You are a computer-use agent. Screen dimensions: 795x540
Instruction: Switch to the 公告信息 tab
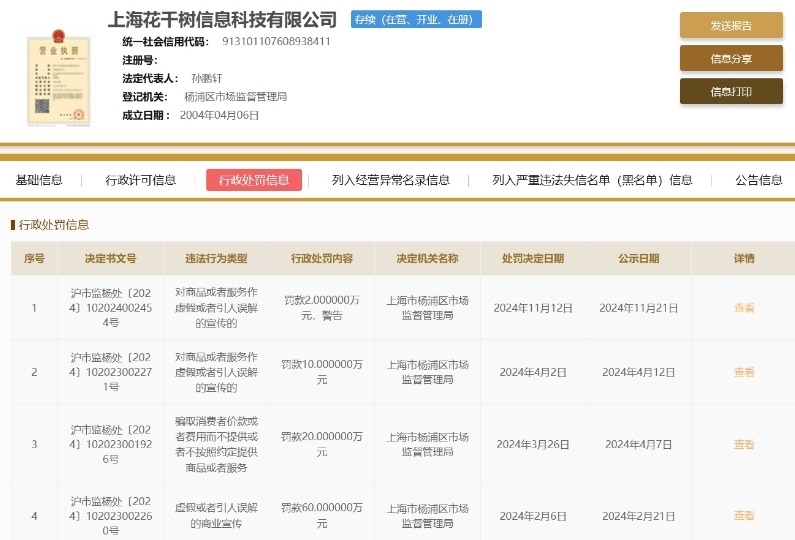[759, 180]
